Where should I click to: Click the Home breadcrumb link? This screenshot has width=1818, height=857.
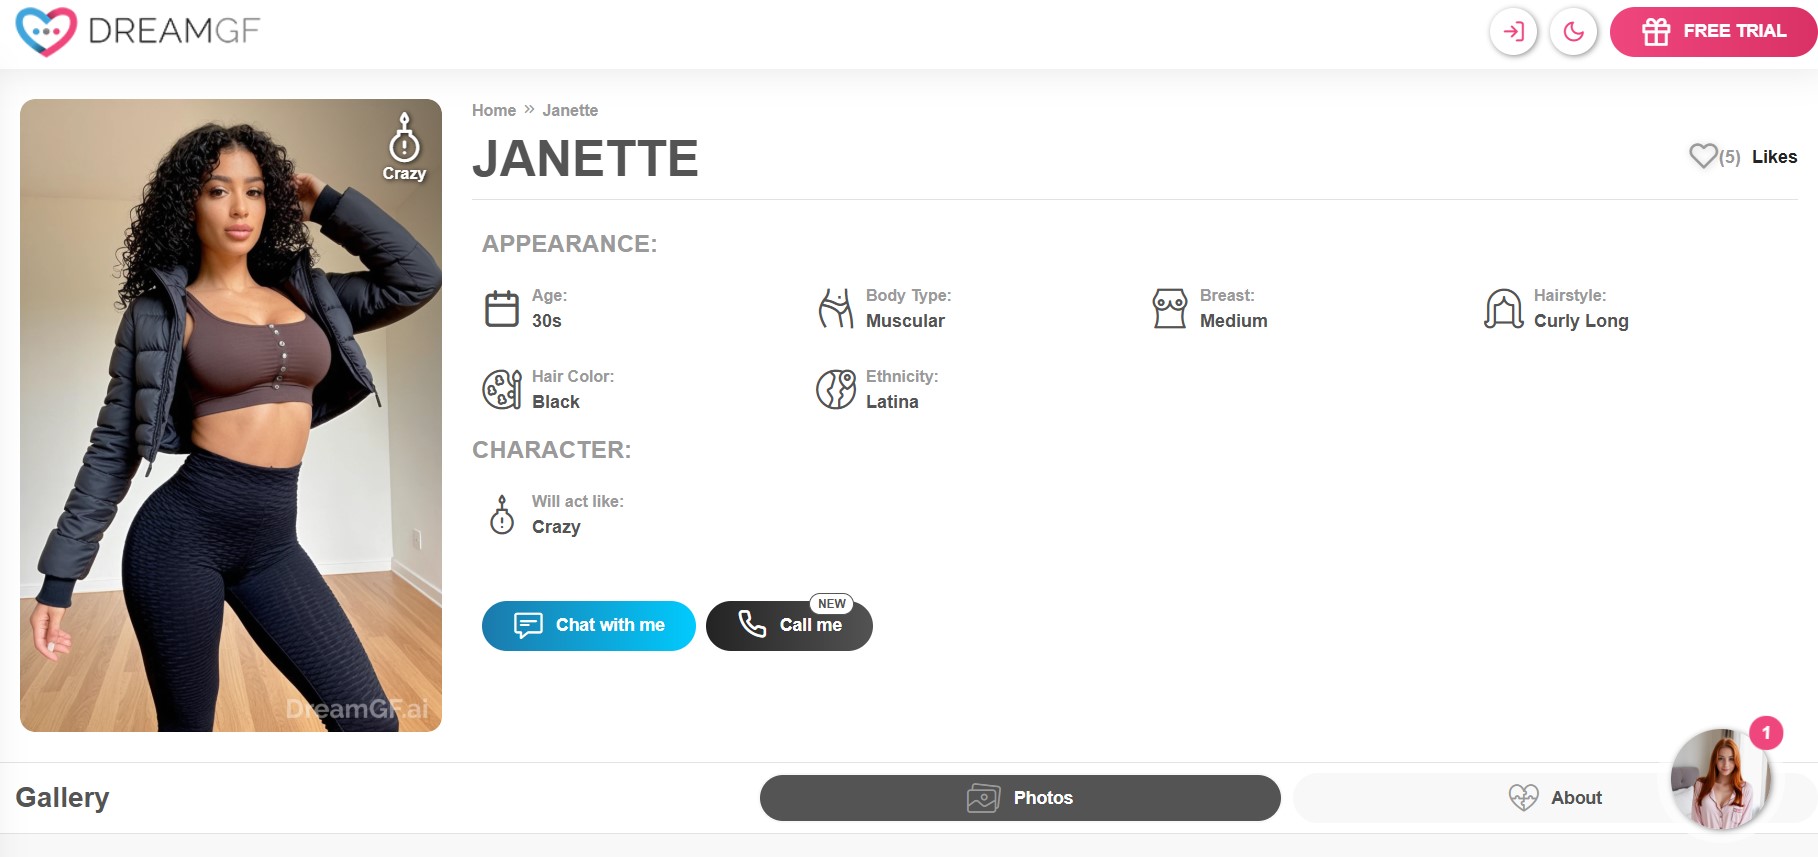[493, 110]
